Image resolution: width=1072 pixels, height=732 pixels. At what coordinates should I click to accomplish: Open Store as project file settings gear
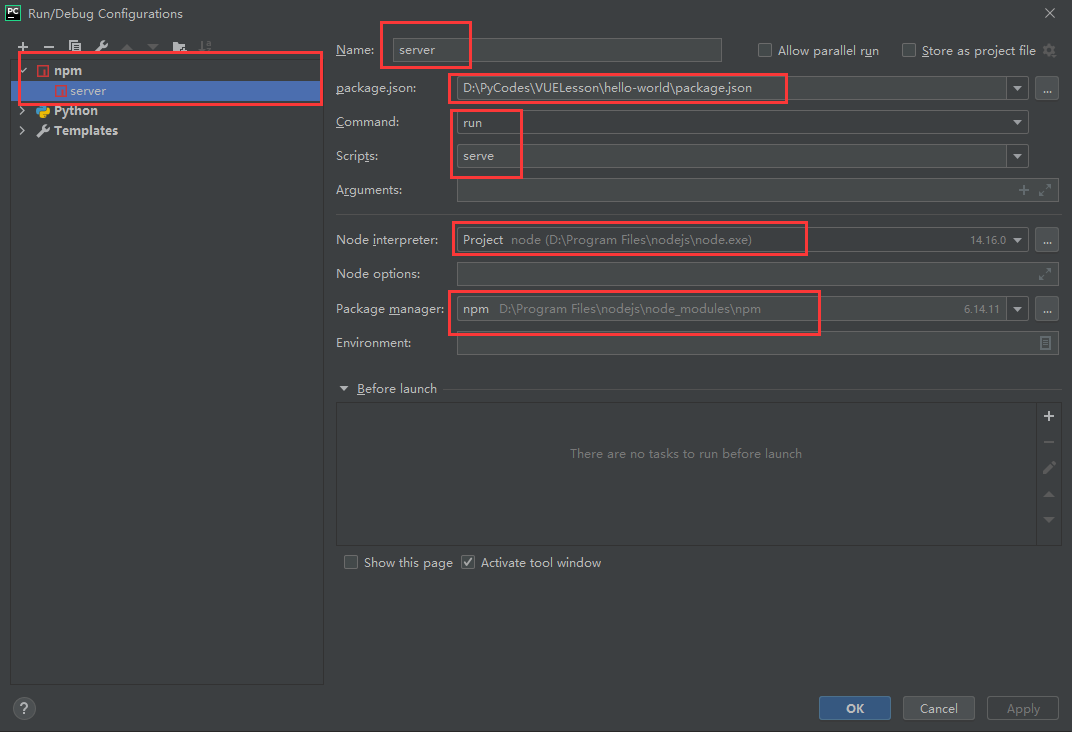1049,51
